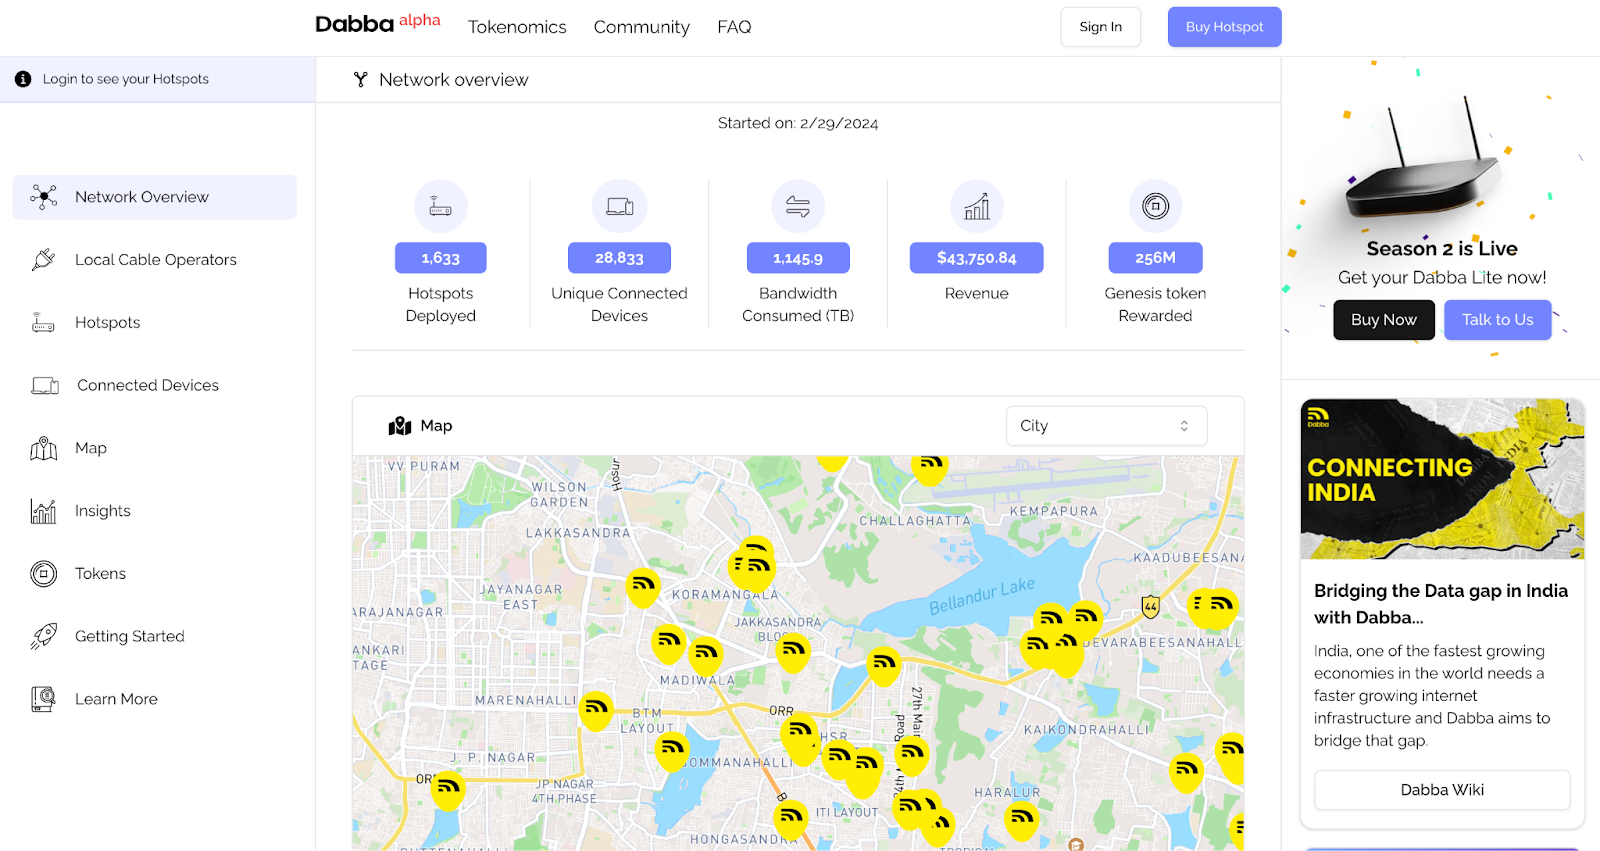The image size is (1600, 851).
Task: Click the Network overview header branch icon
Action: (x=360, y=80)
